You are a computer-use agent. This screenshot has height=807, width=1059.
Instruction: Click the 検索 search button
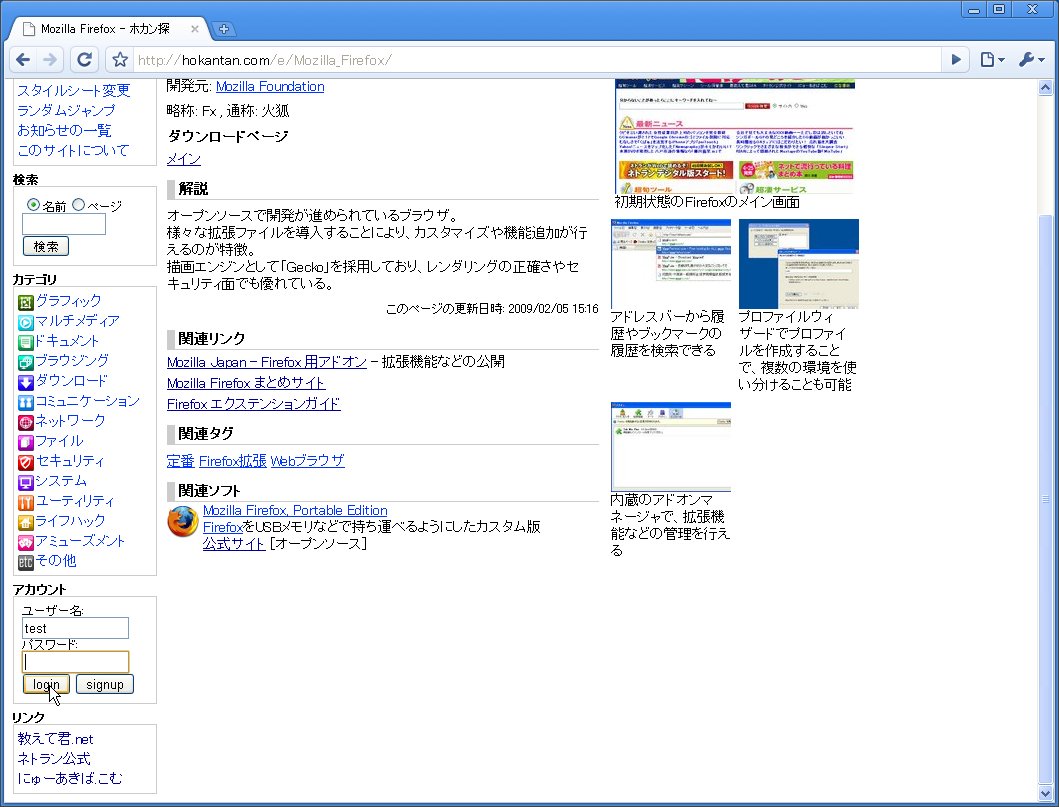(46, 246)
